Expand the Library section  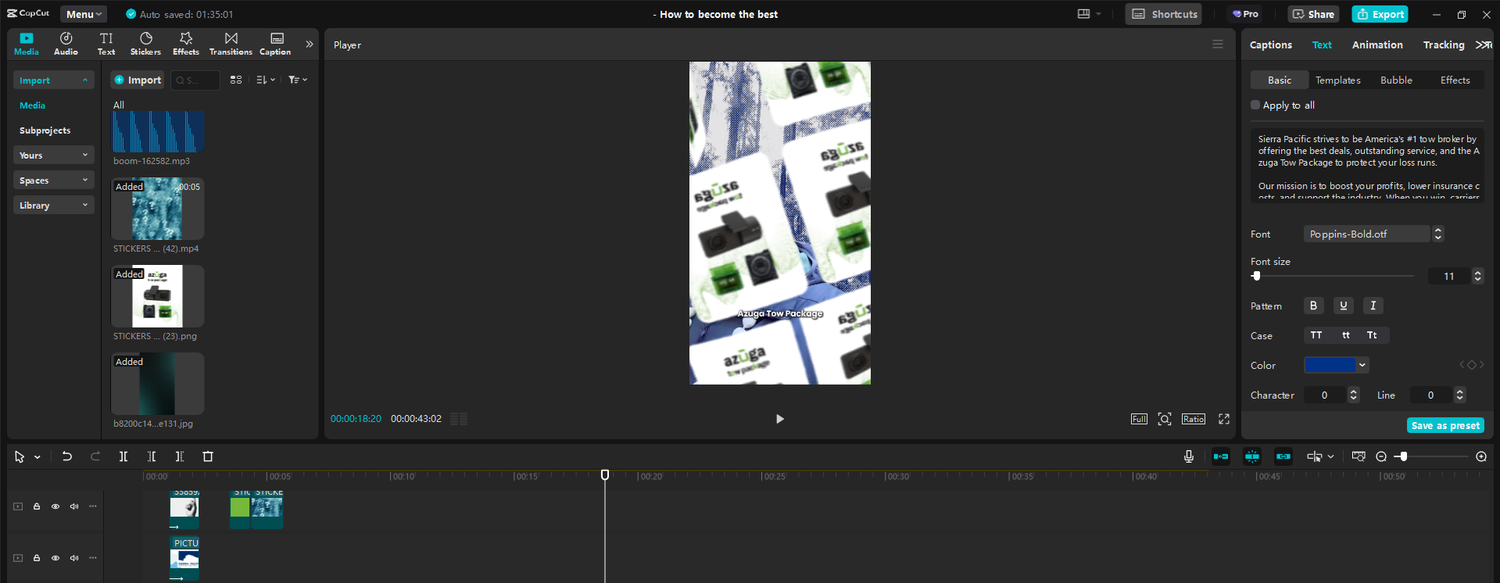(54, 205)
